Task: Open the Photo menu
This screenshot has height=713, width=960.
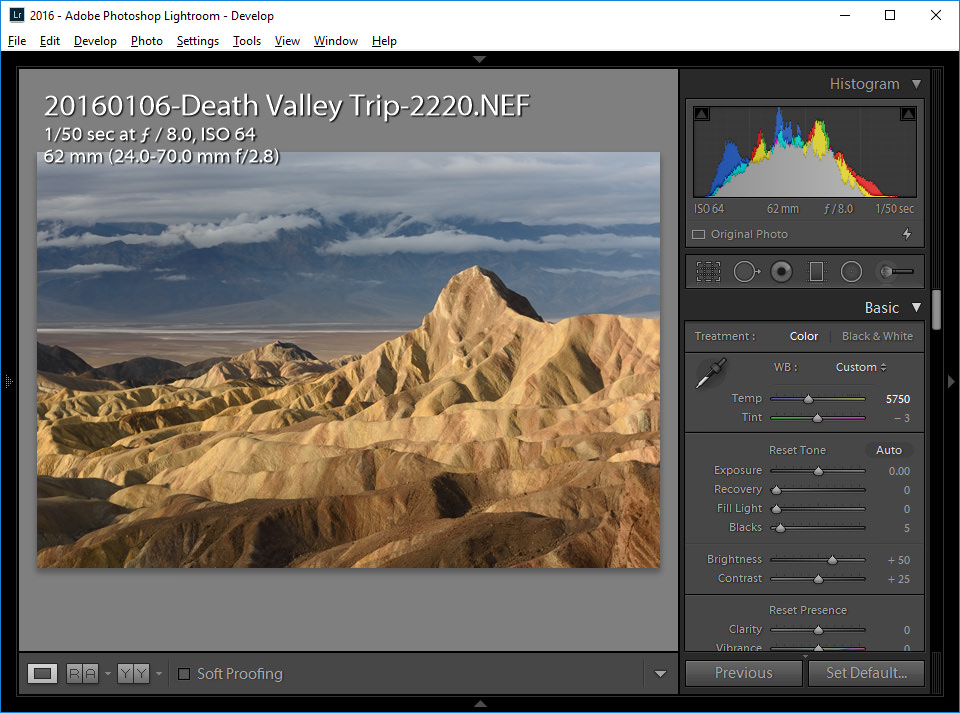Action: pyautogui.click(x=146, y=41)
